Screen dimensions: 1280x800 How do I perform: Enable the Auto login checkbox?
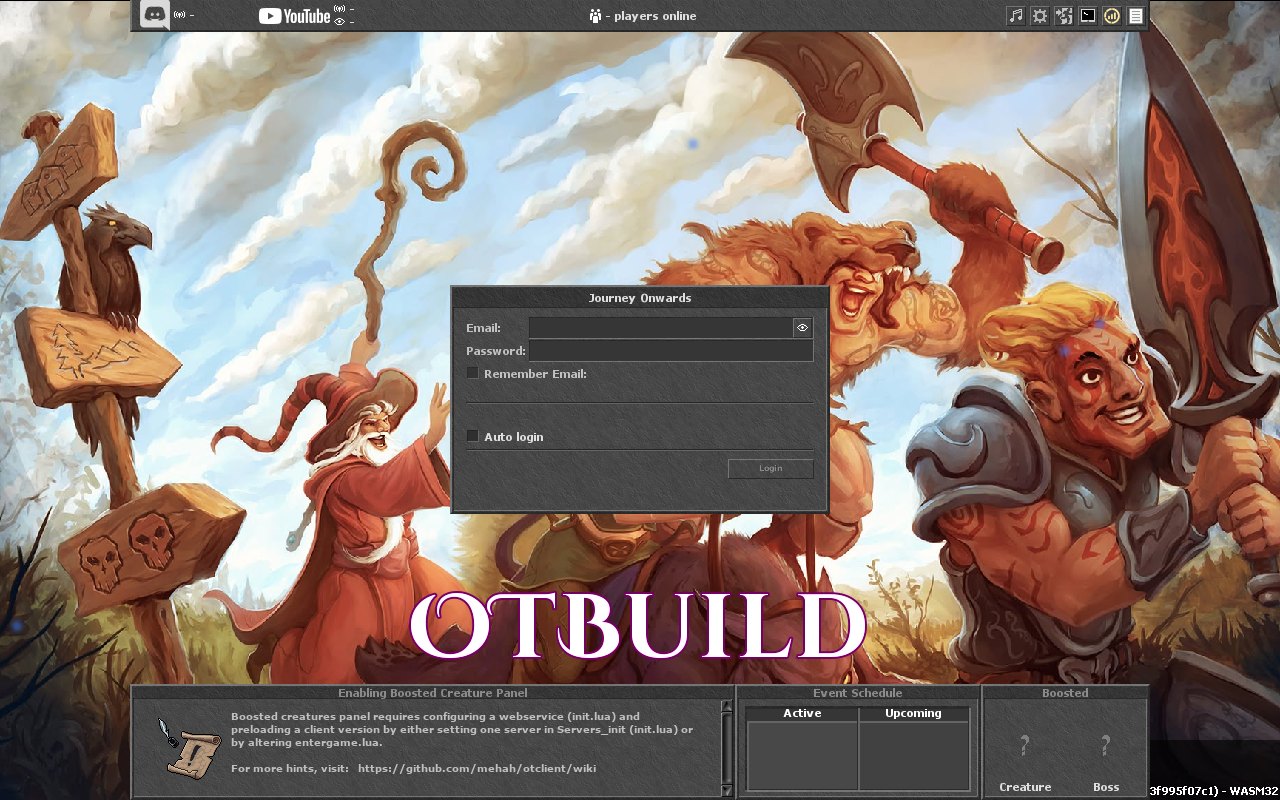tap(473, 436)
